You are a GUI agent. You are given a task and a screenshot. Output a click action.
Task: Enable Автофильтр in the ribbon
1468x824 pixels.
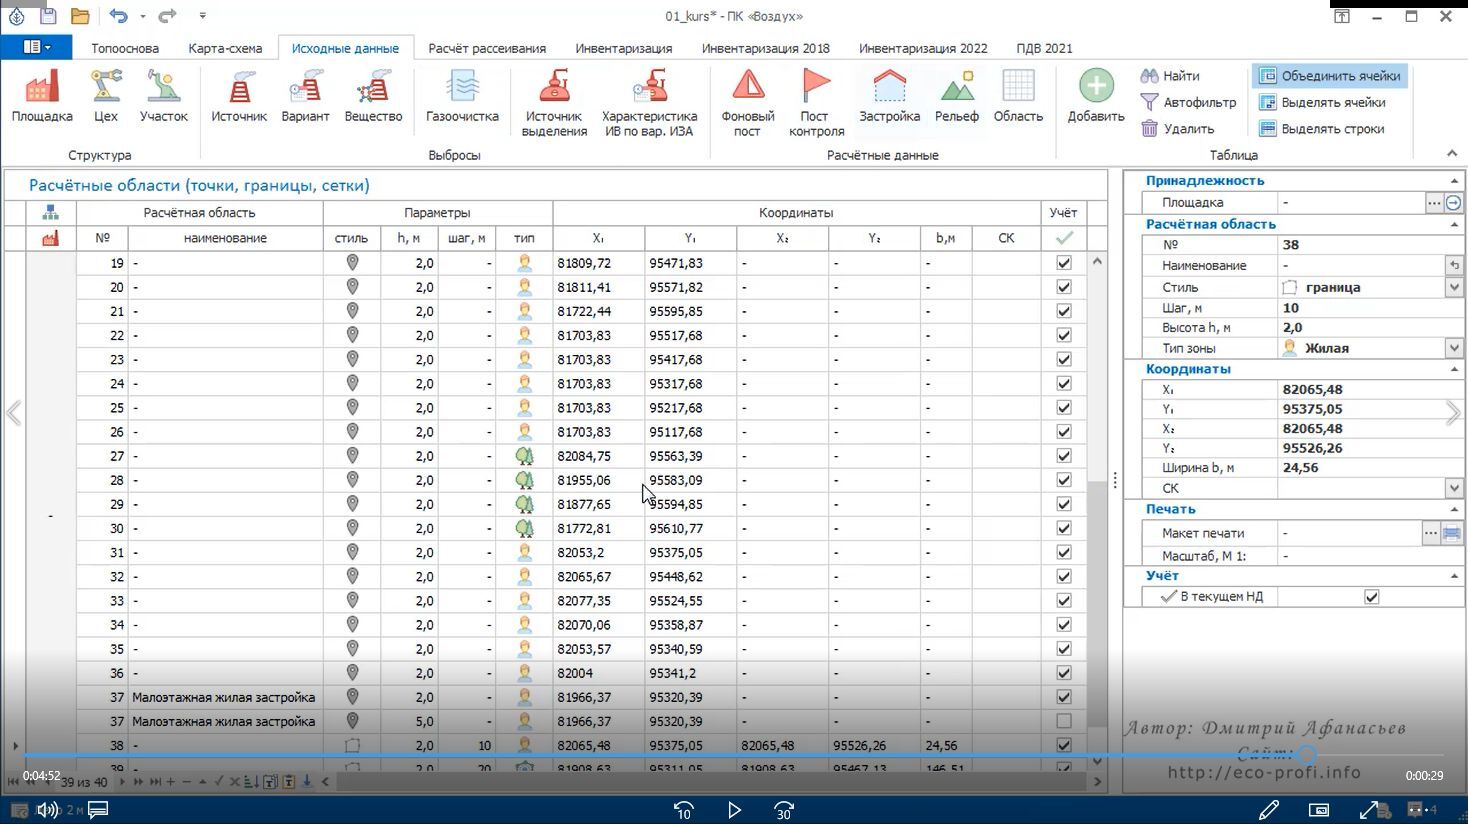(1188, 102)
